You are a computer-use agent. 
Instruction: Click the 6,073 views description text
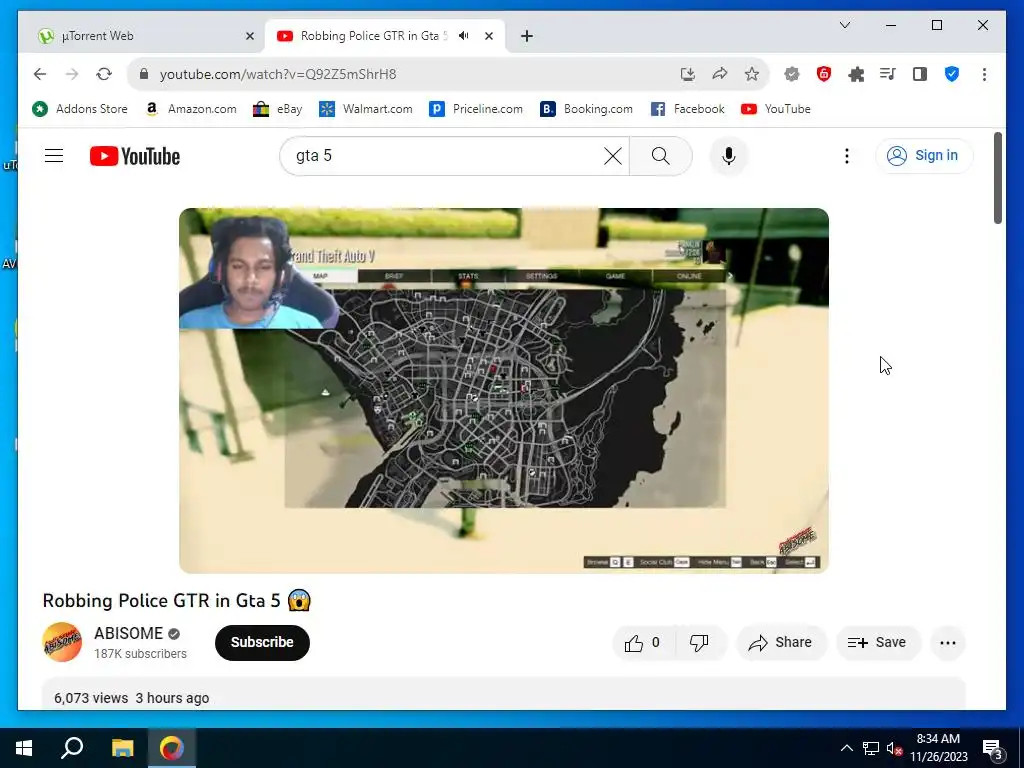pos(91,698)
